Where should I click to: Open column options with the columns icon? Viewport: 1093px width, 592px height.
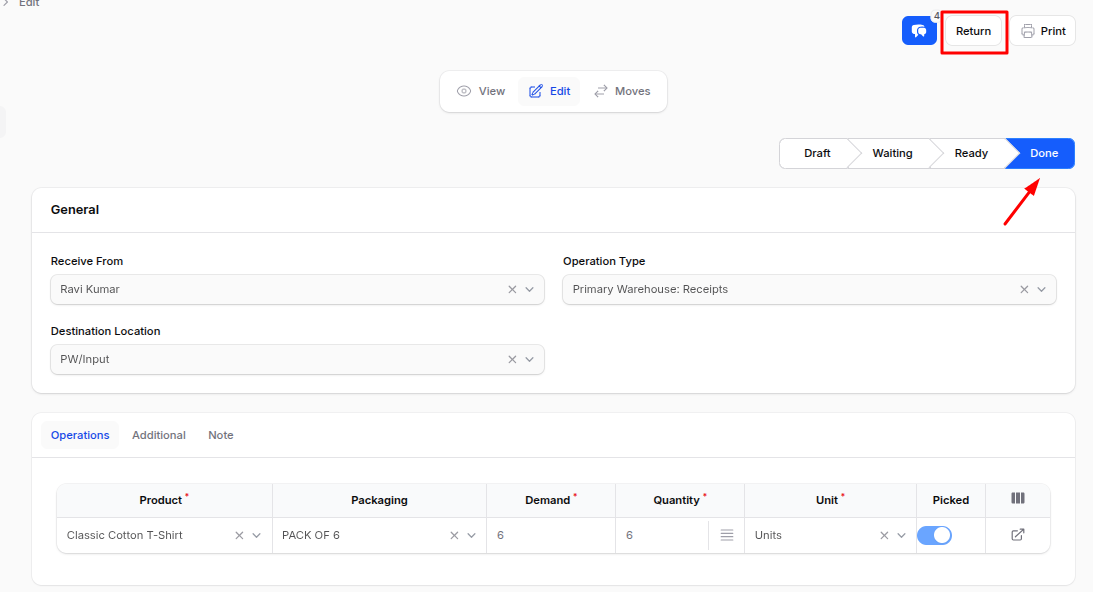point(1017,500)
